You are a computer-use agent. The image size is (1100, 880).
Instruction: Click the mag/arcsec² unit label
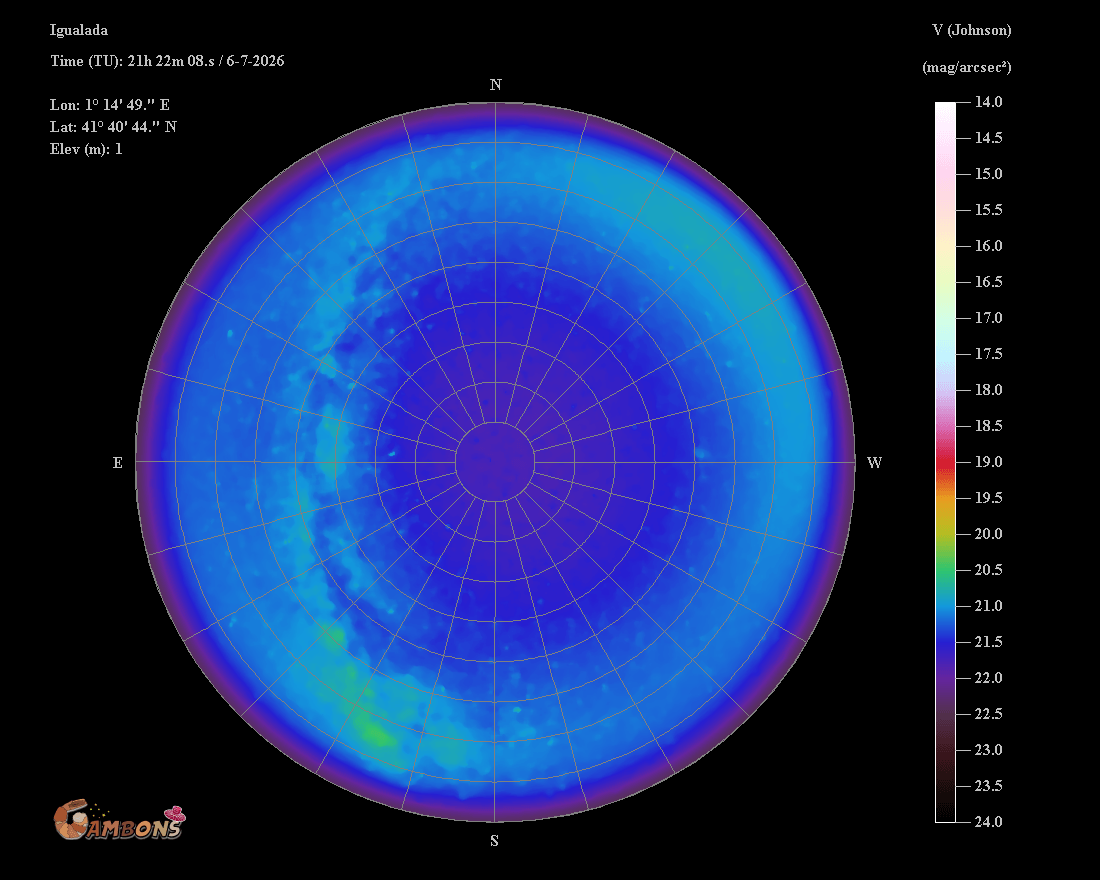(967, 67)
